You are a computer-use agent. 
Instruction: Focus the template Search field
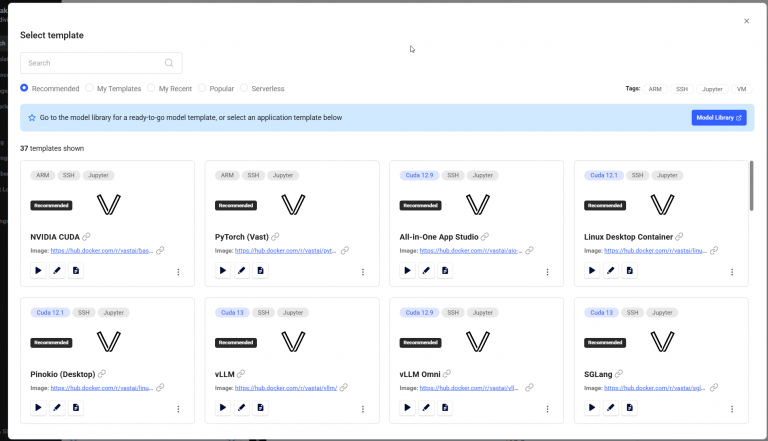[x=101, y=63]
